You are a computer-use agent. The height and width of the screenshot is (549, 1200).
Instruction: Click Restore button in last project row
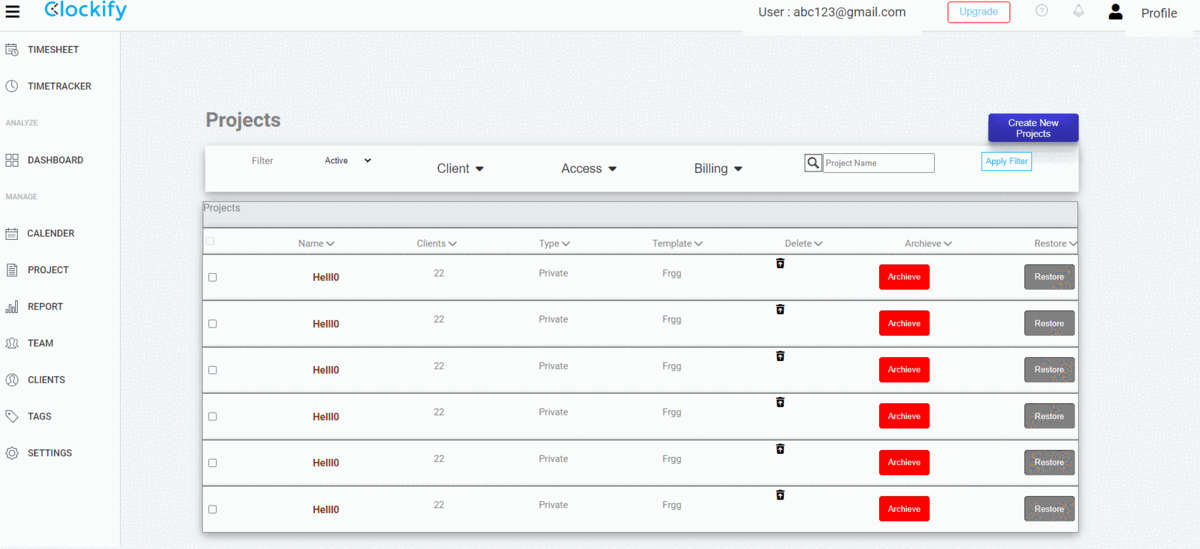(x=1049, y=509)
